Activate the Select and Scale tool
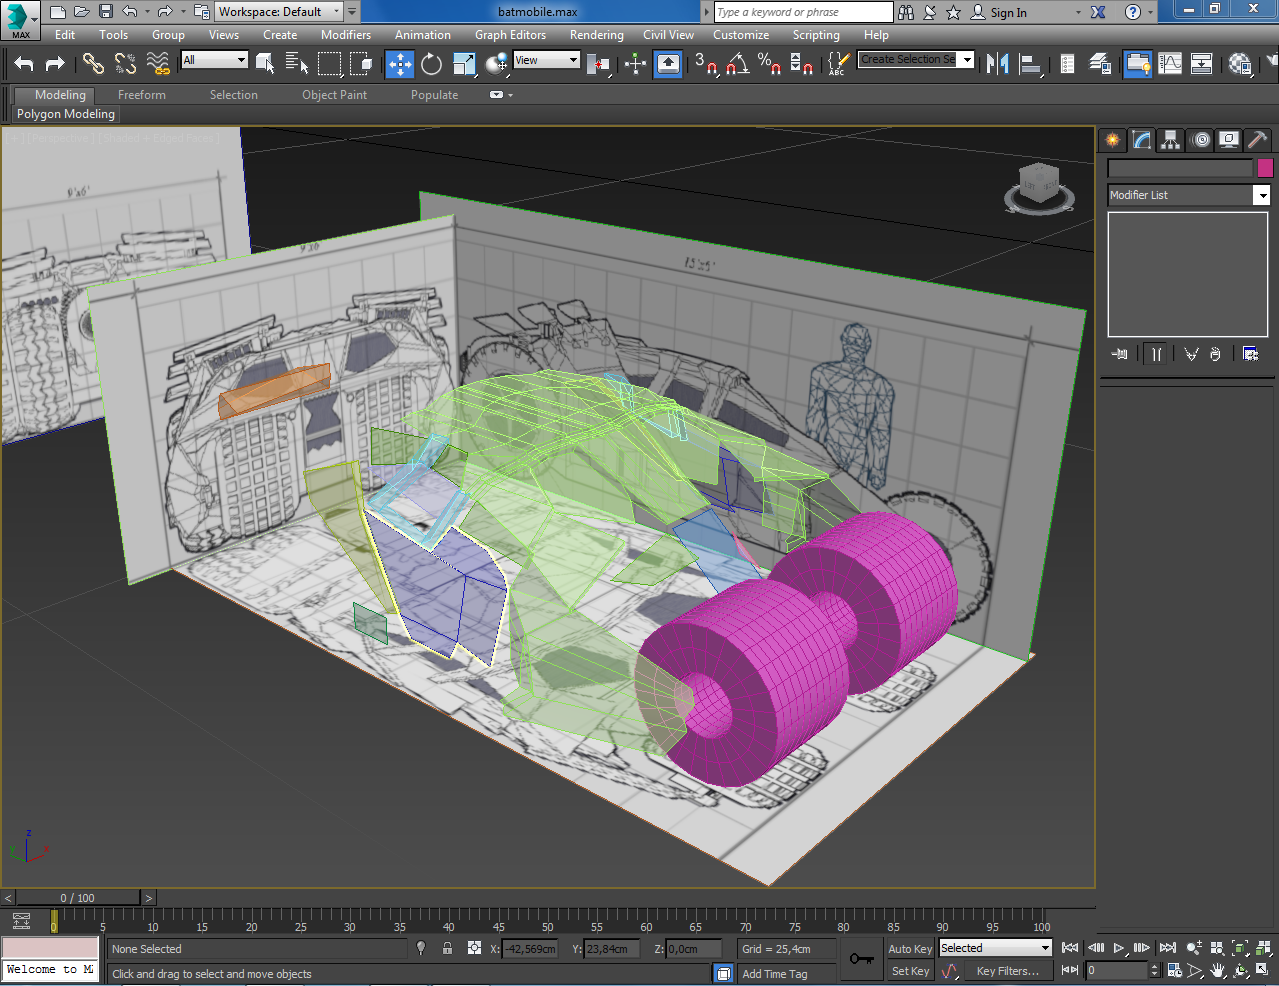 464,64
